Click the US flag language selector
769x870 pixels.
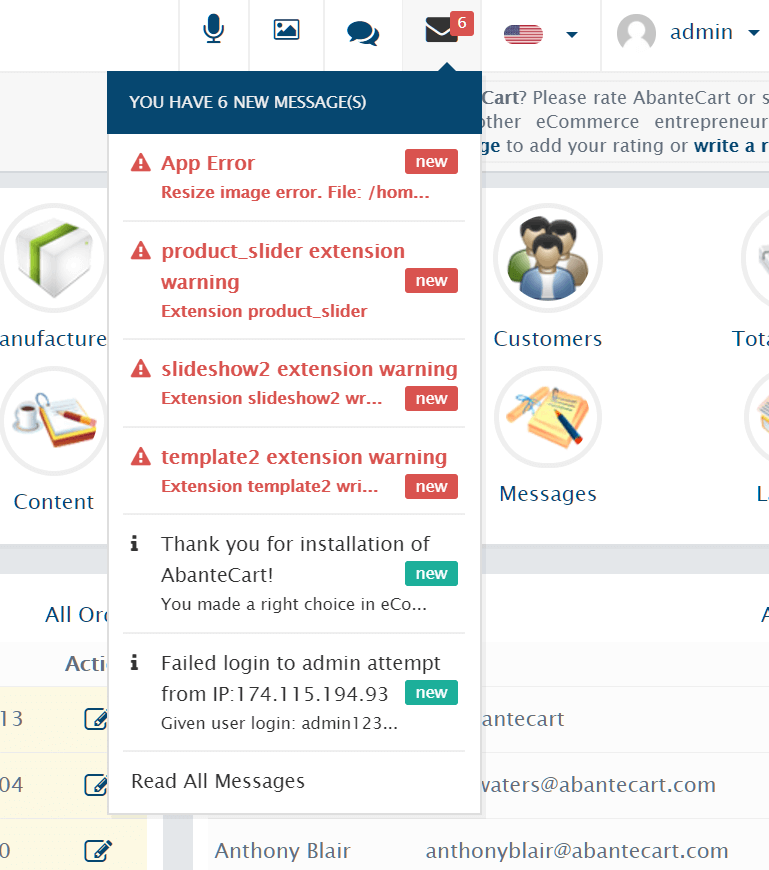pyautogui.click(x=523, y=34)
